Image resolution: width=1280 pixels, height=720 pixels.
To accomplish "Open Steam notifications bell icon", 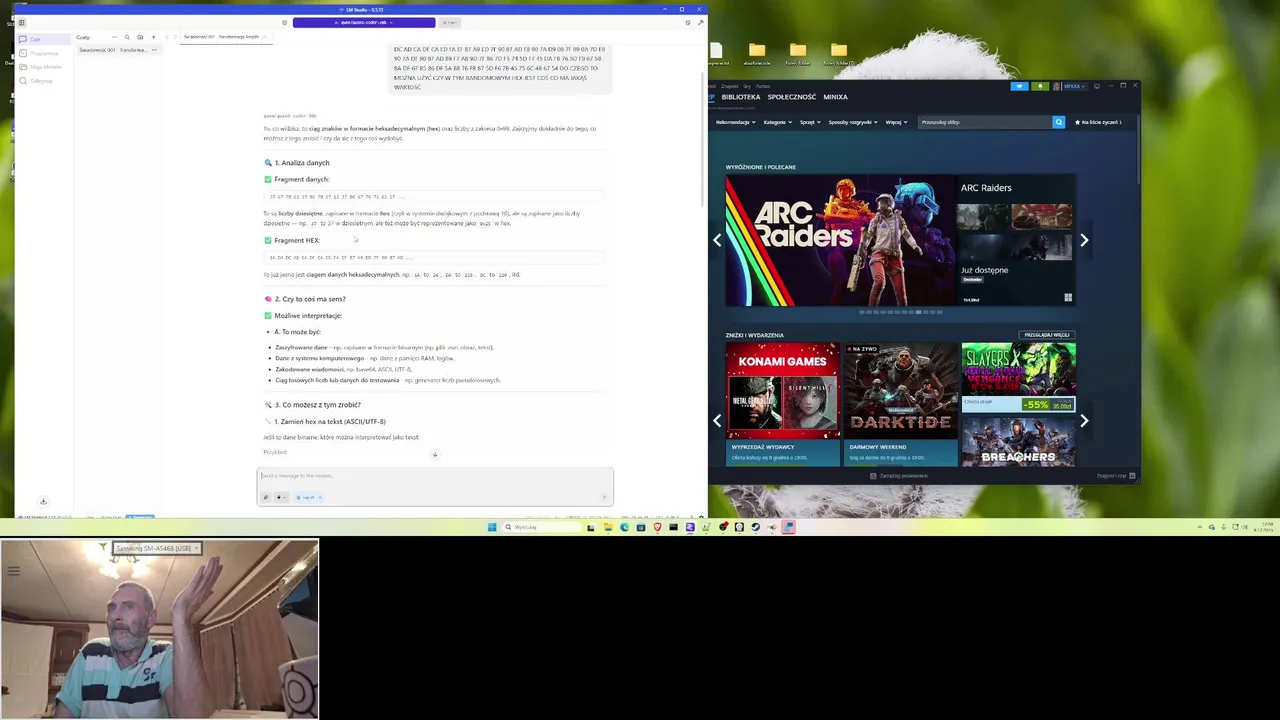I will point(1040,86).
